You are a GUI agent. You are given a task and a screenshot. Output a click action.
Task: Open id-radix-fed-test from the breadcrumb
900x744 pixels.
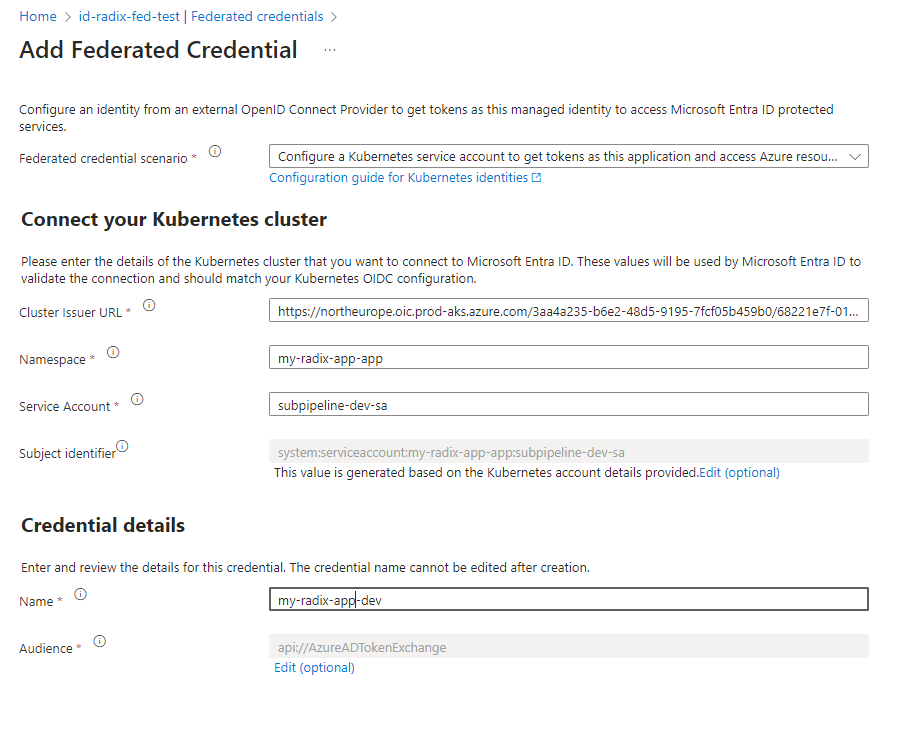pos(128,16)
